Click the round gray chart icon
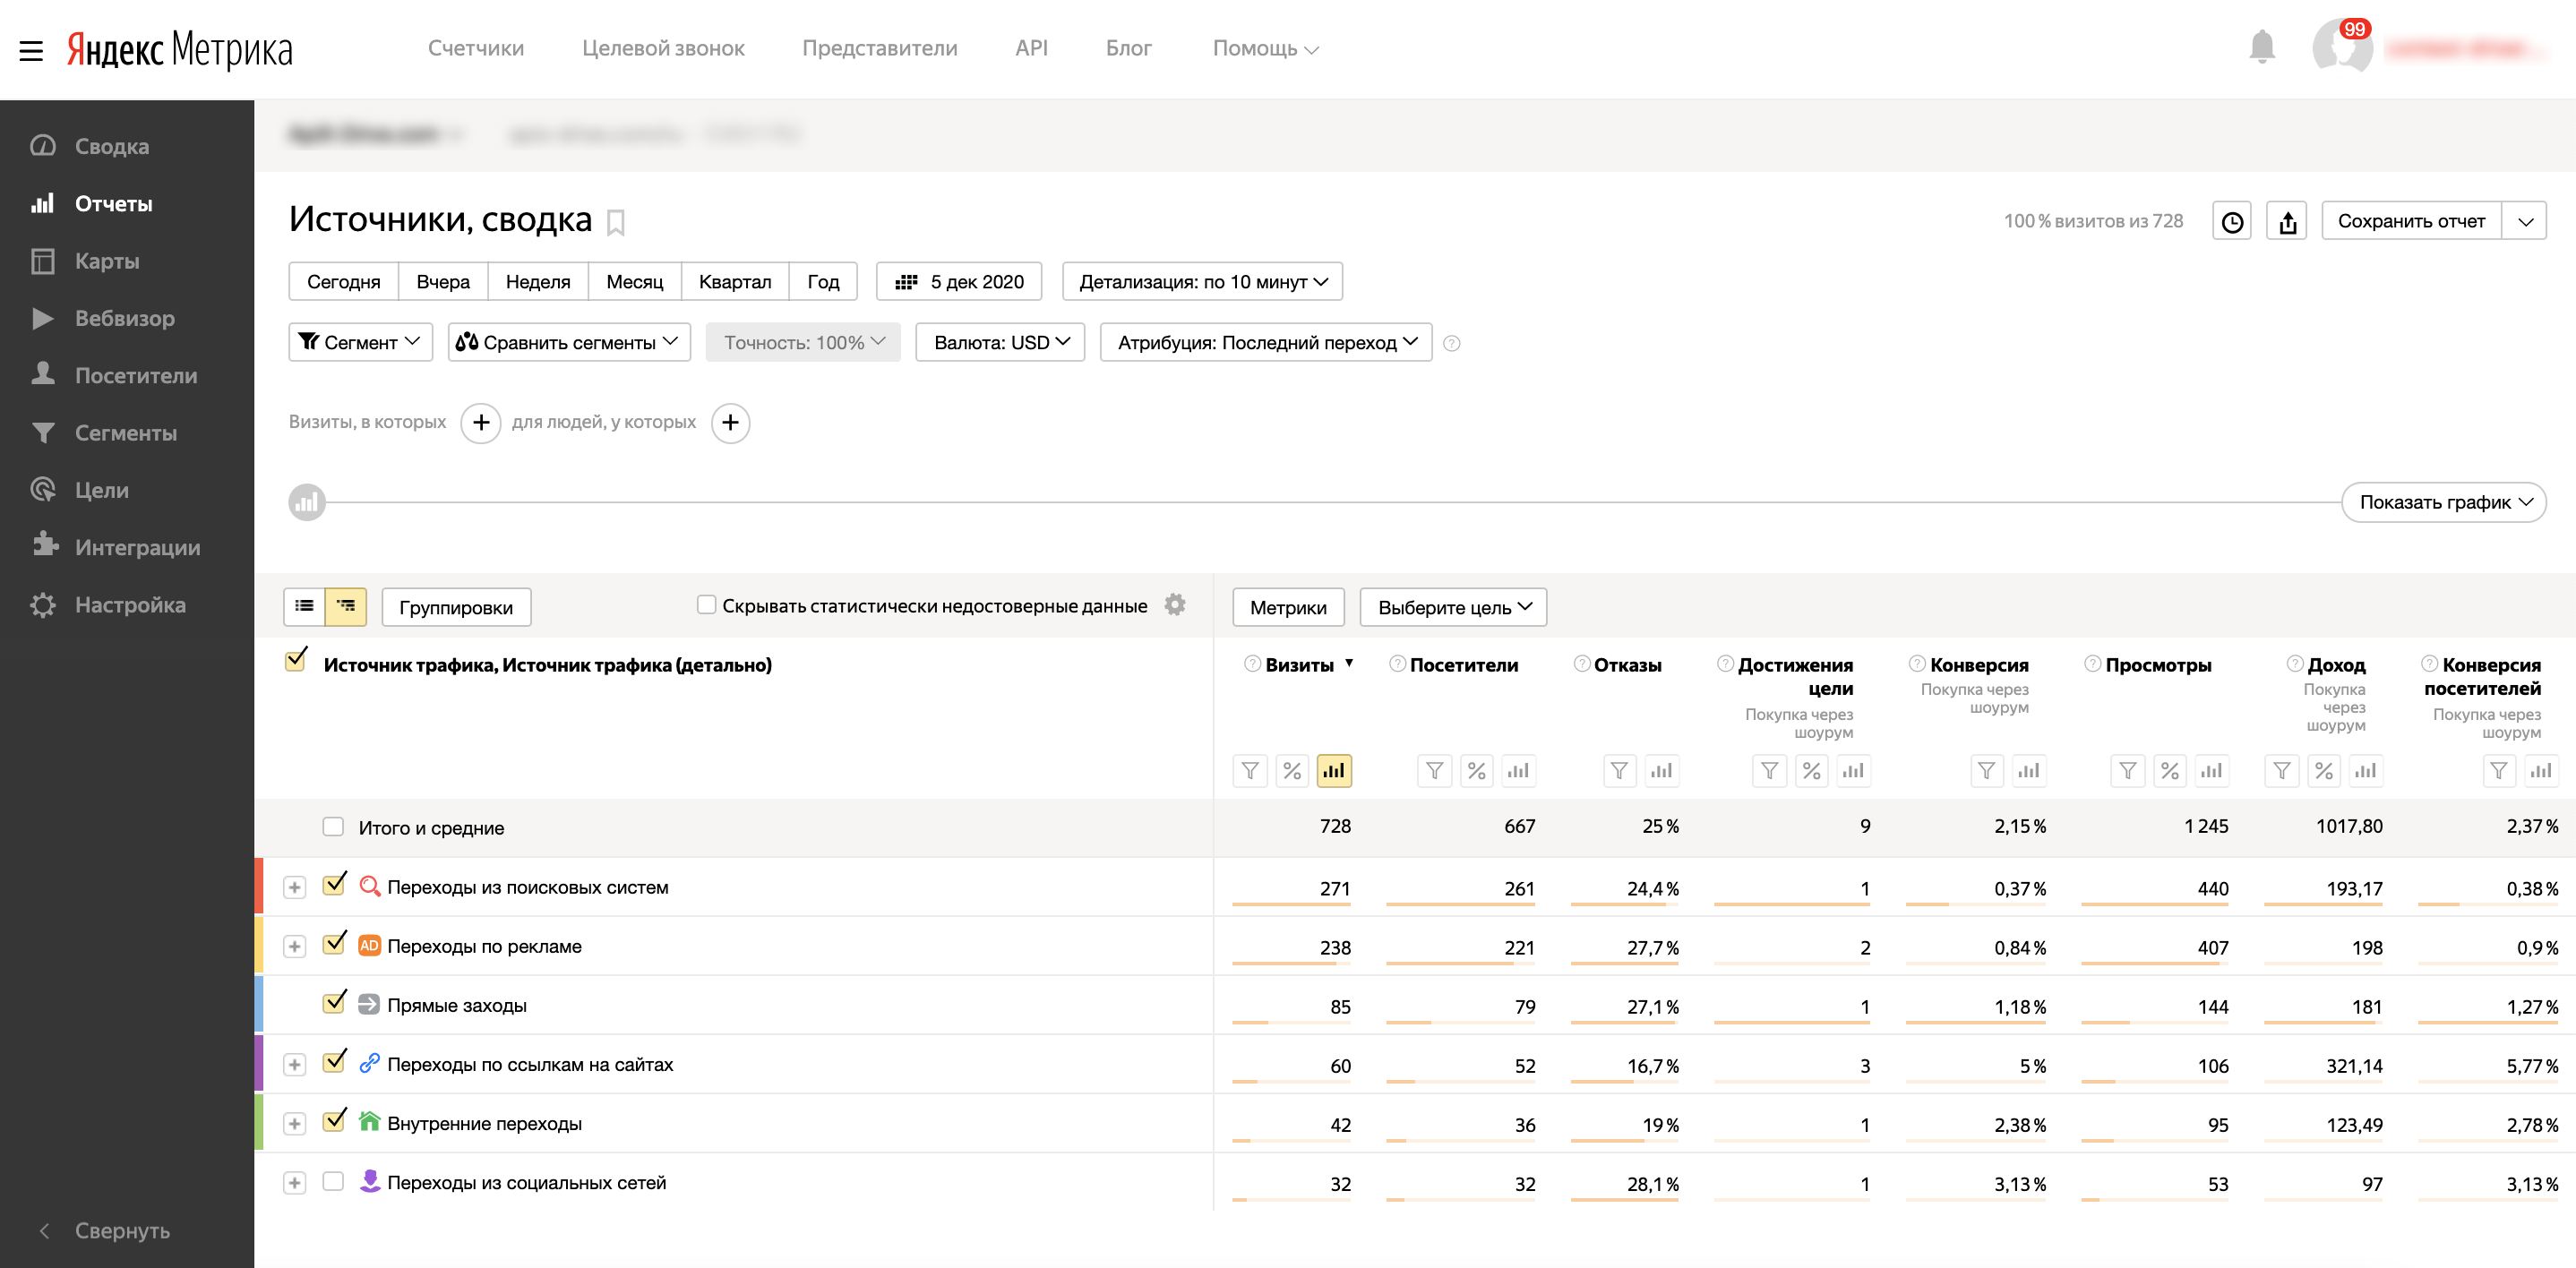Image resolution: width=2576 pixels, height=1268 pixels. 307,502
